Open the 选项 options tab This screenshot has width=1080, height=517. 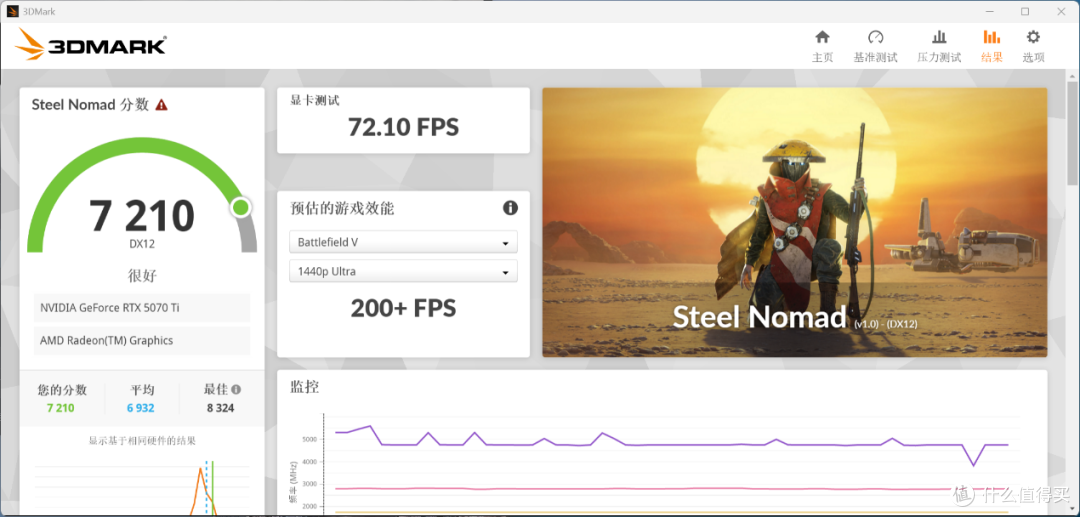point(1033,47)
